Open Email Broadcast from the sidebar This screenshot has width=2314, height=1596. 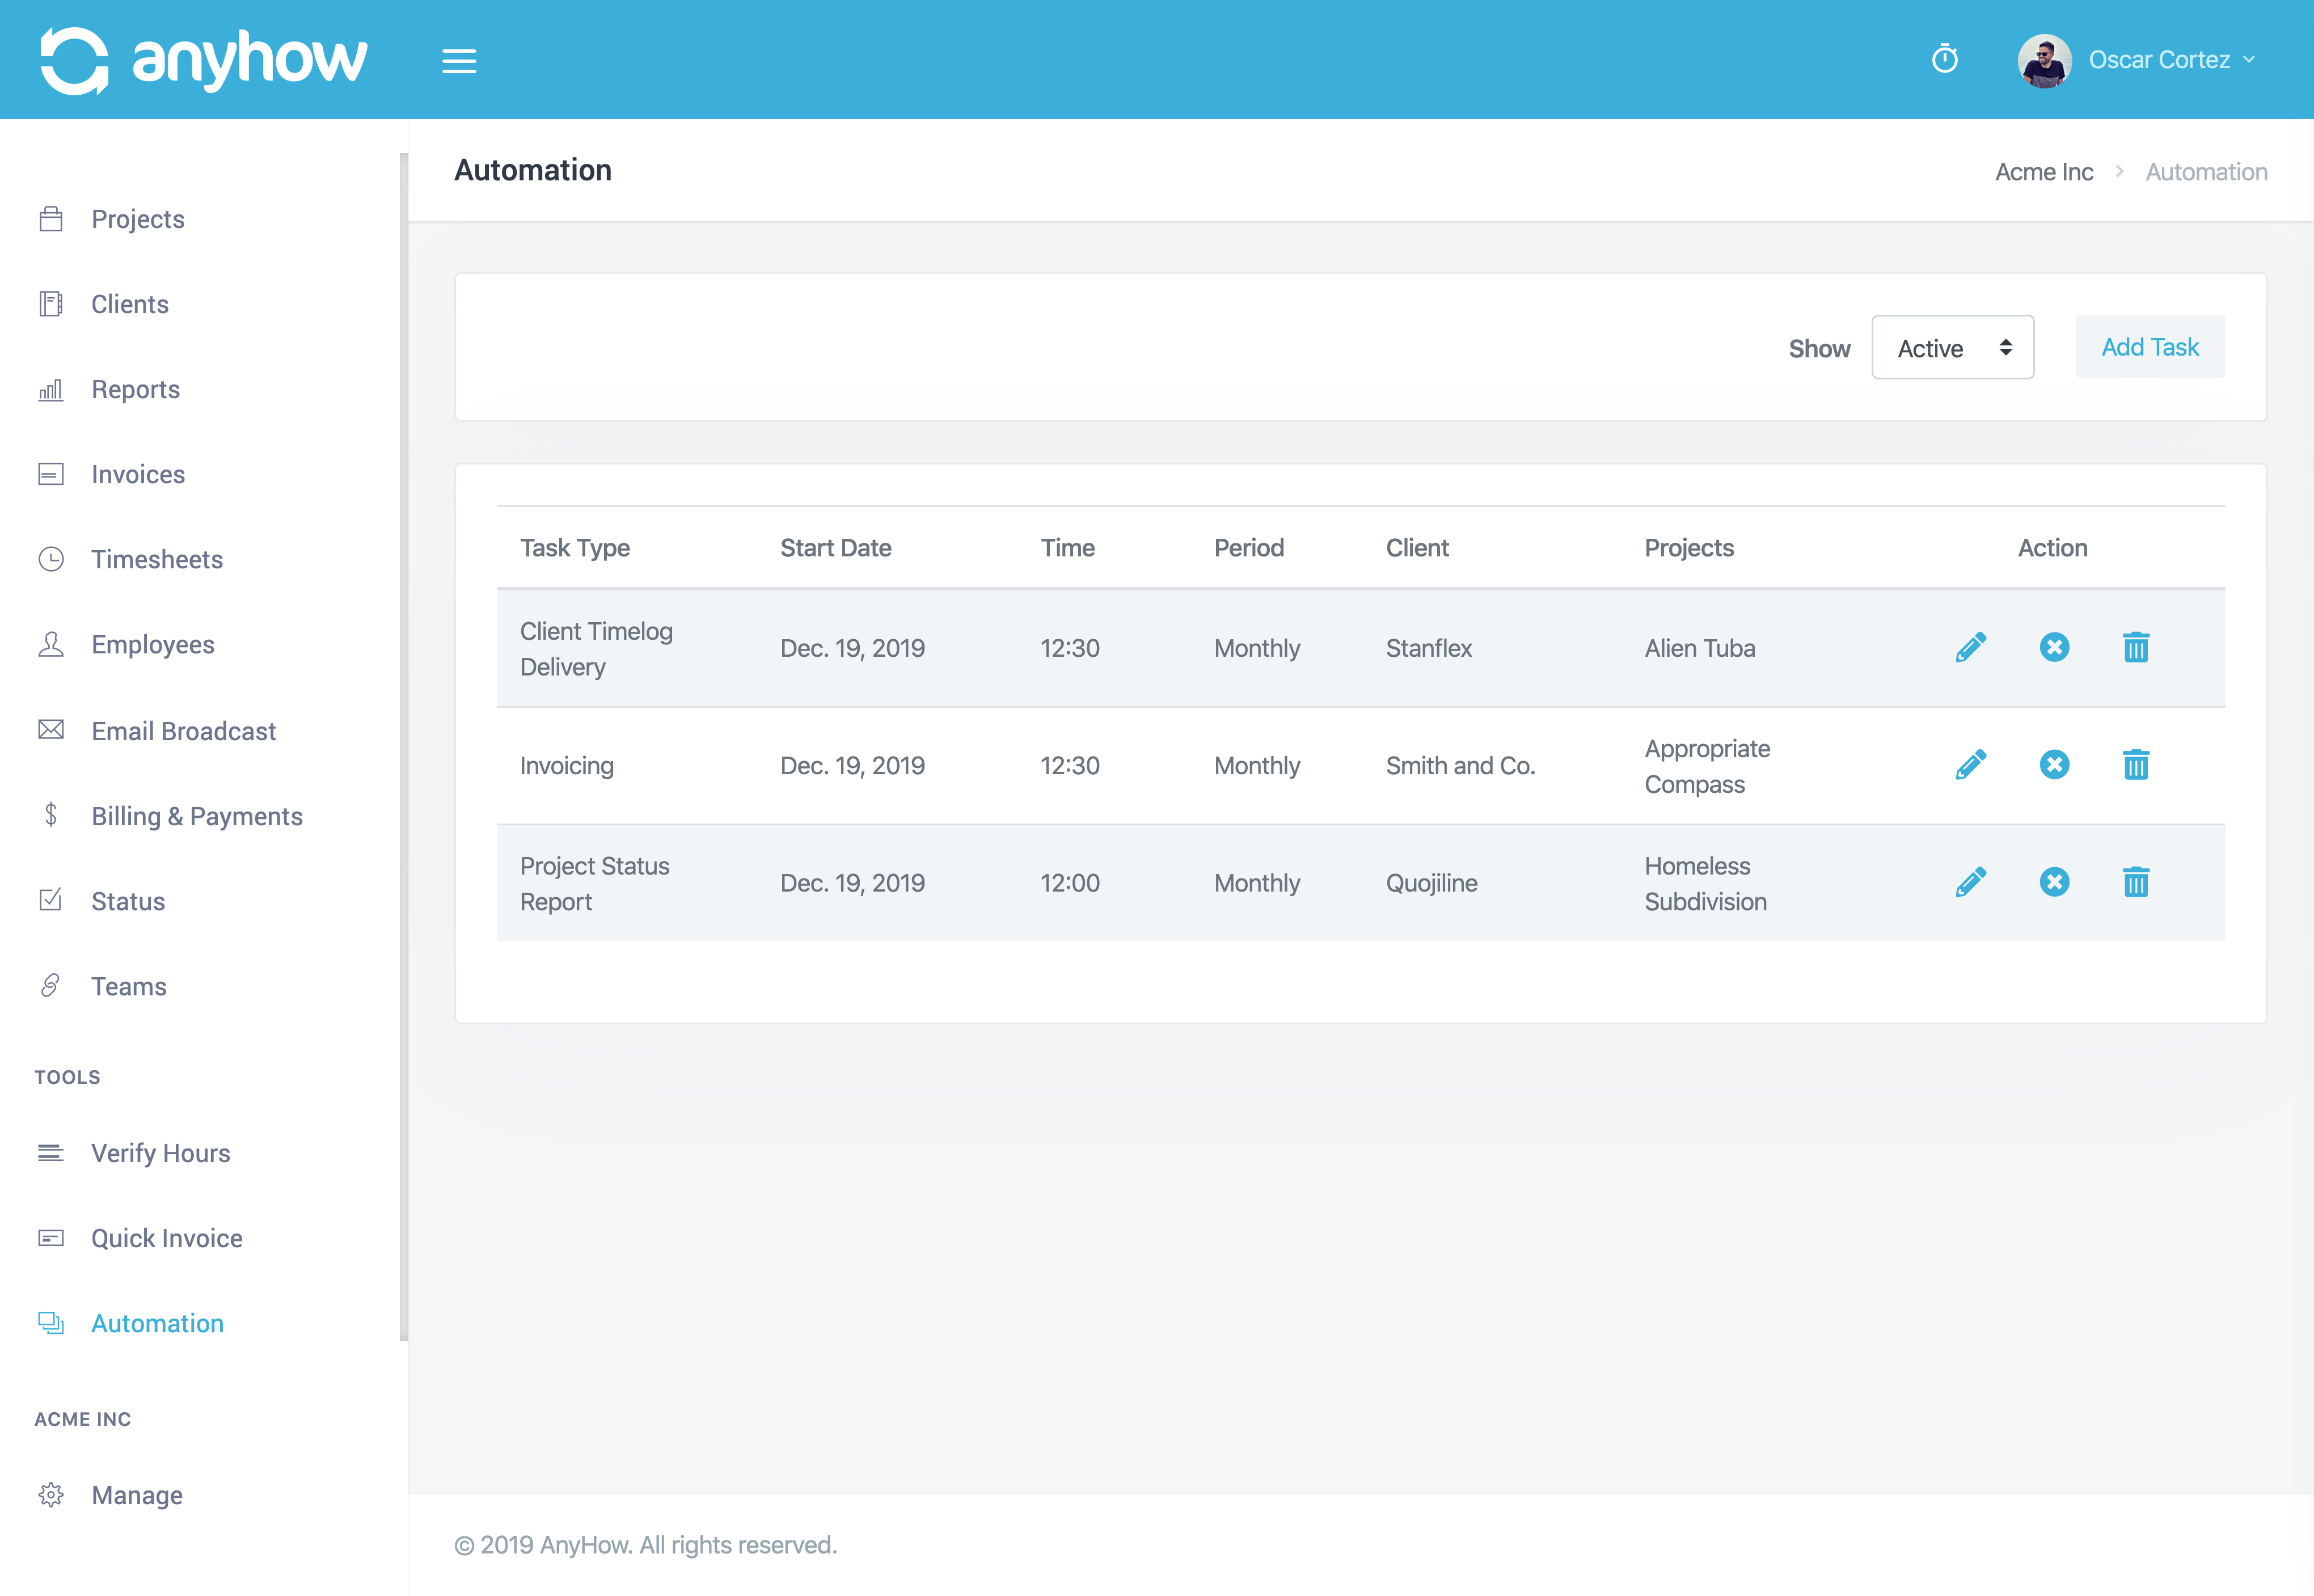pyautogui.click(x=183, y=731)
